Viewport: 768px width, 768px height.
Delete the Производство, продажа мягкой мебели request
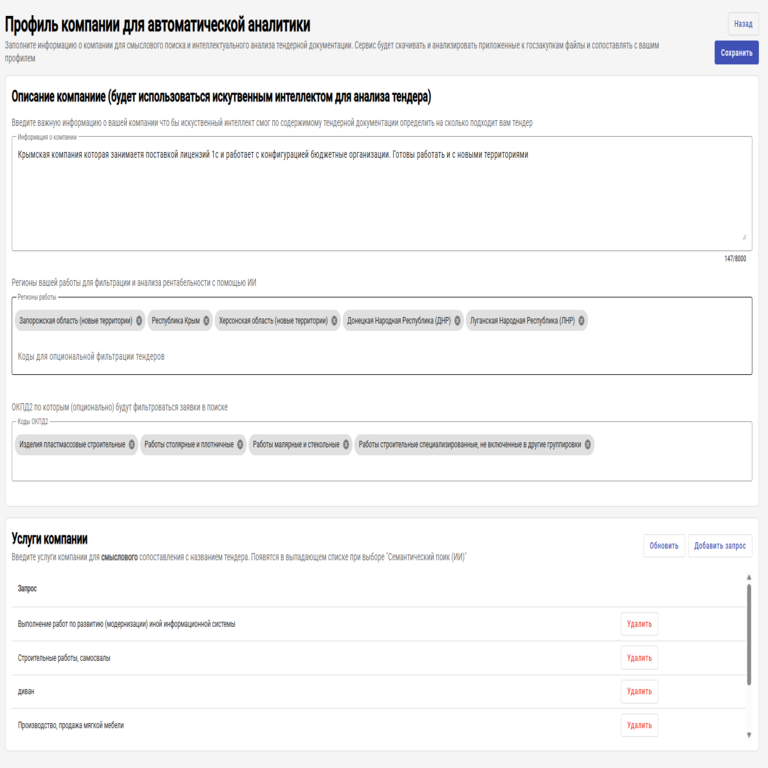[x=639, y=725]
